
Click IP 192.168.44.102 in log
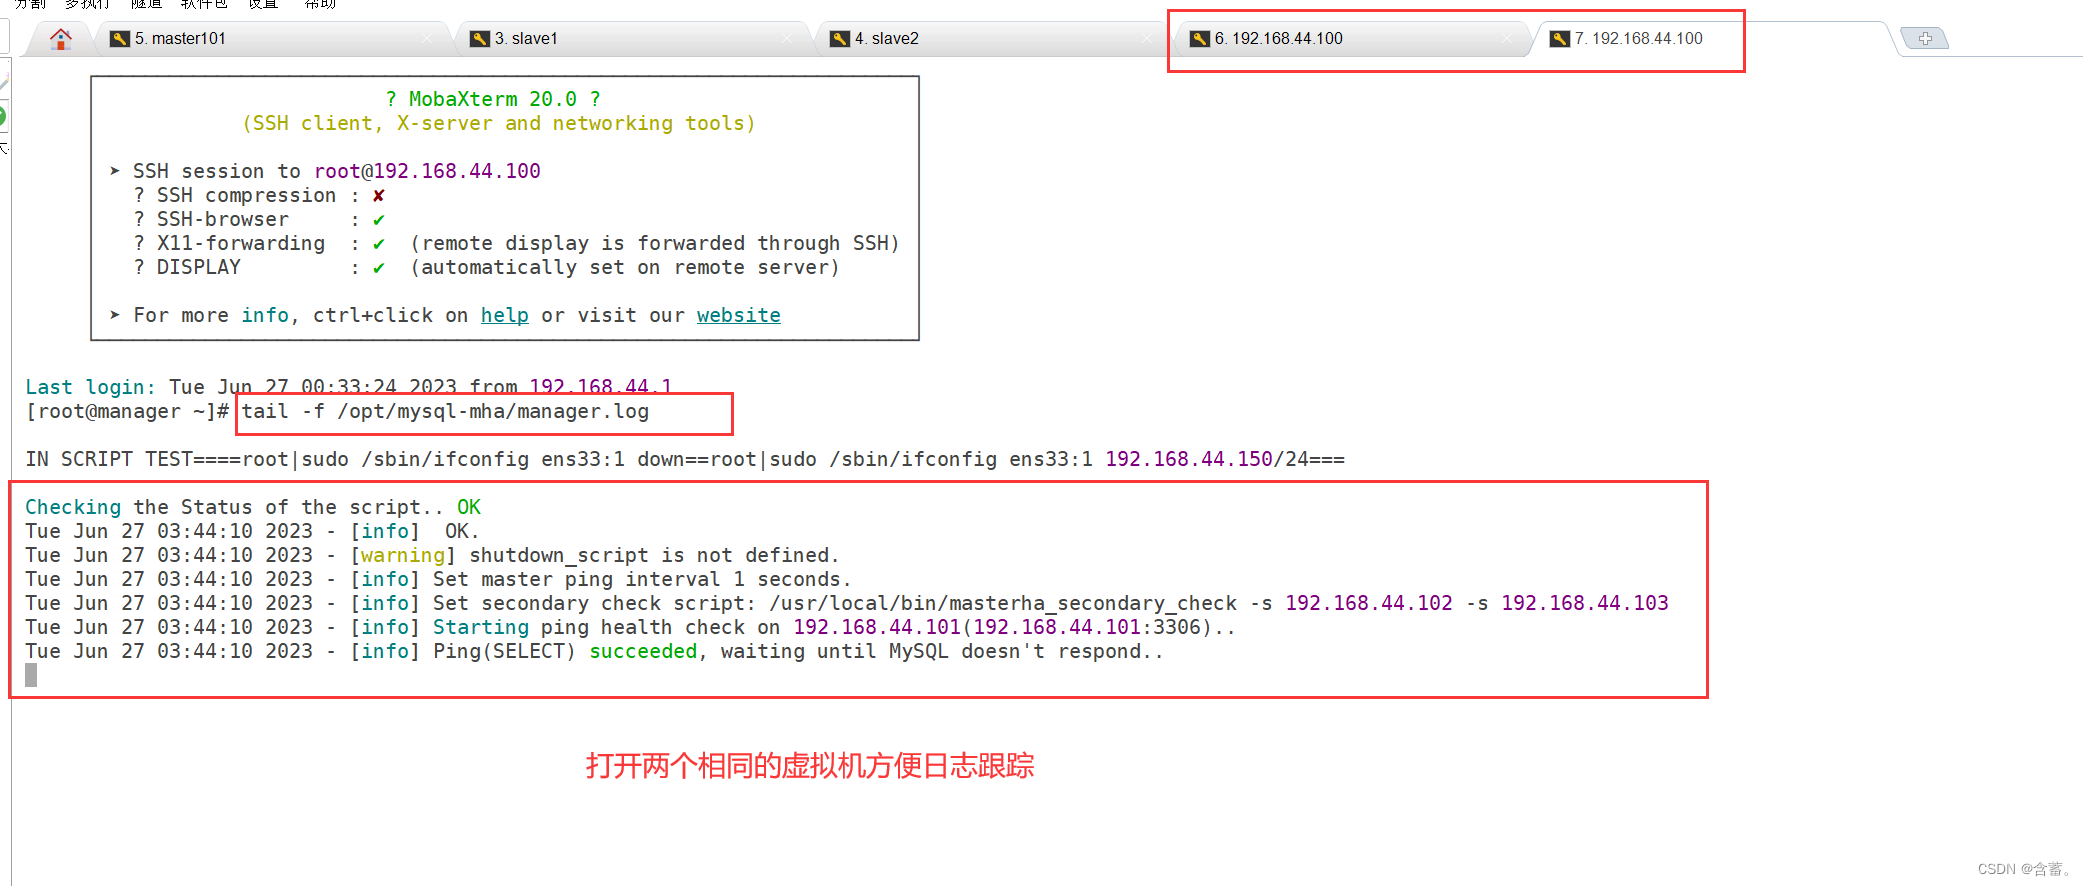click(x=1369, y=604)
